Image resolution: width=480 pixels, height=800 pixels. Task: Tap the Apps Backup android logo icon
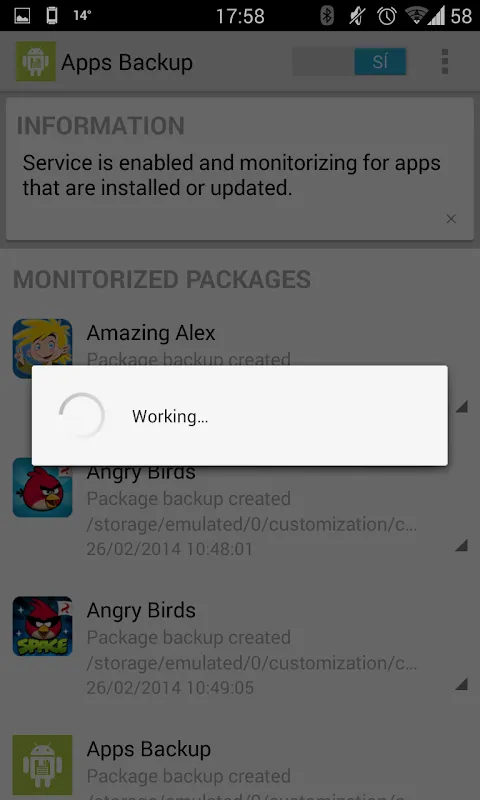tap(35, 62)
